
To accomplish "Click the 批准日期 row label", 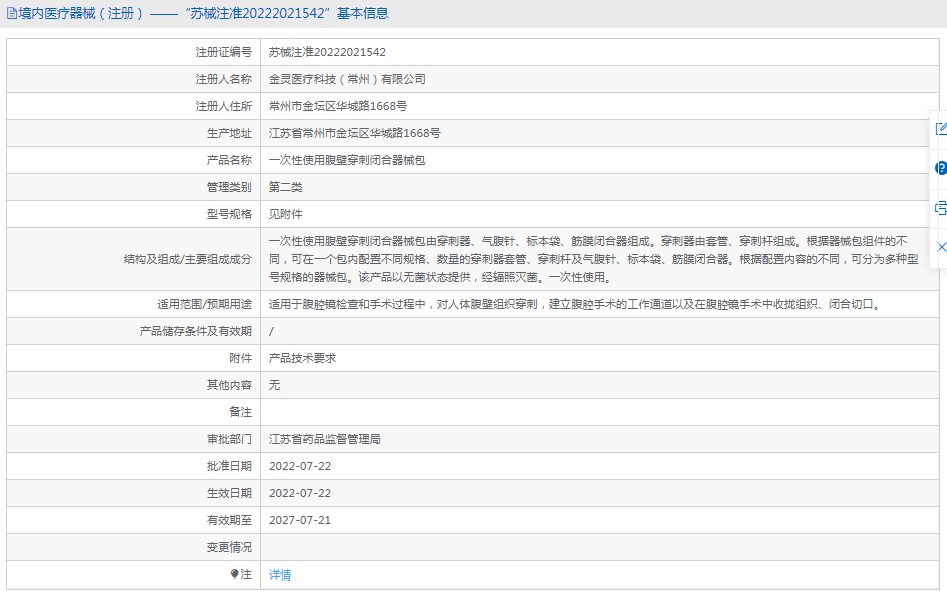I will [x=229, y=466].
